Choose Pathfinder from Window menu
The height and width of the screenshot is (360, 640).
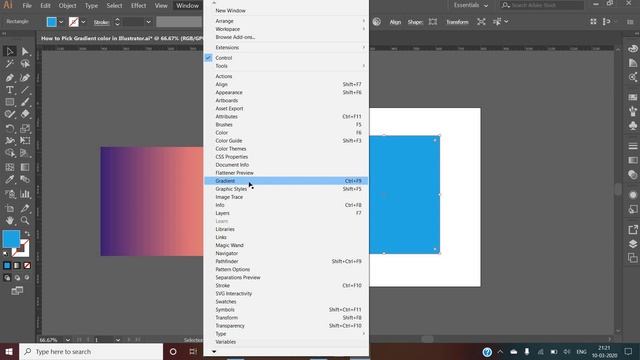click(x=286, y=261)
